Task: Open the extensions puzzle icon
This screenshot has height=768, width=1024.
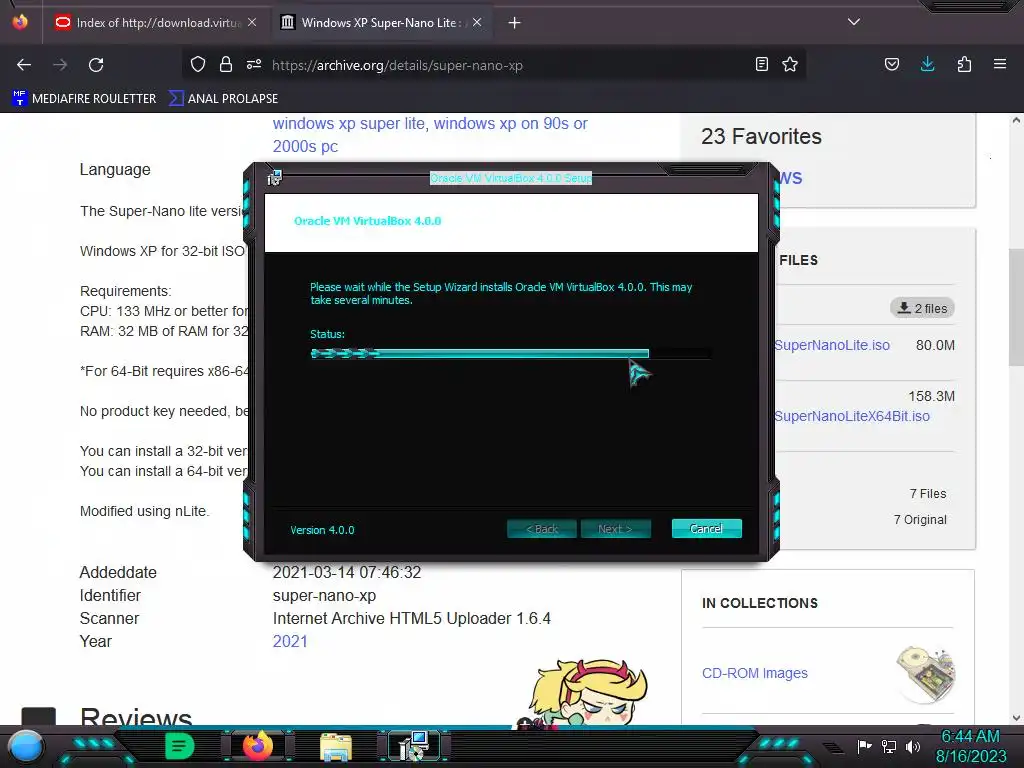Action: coord(964,64)
